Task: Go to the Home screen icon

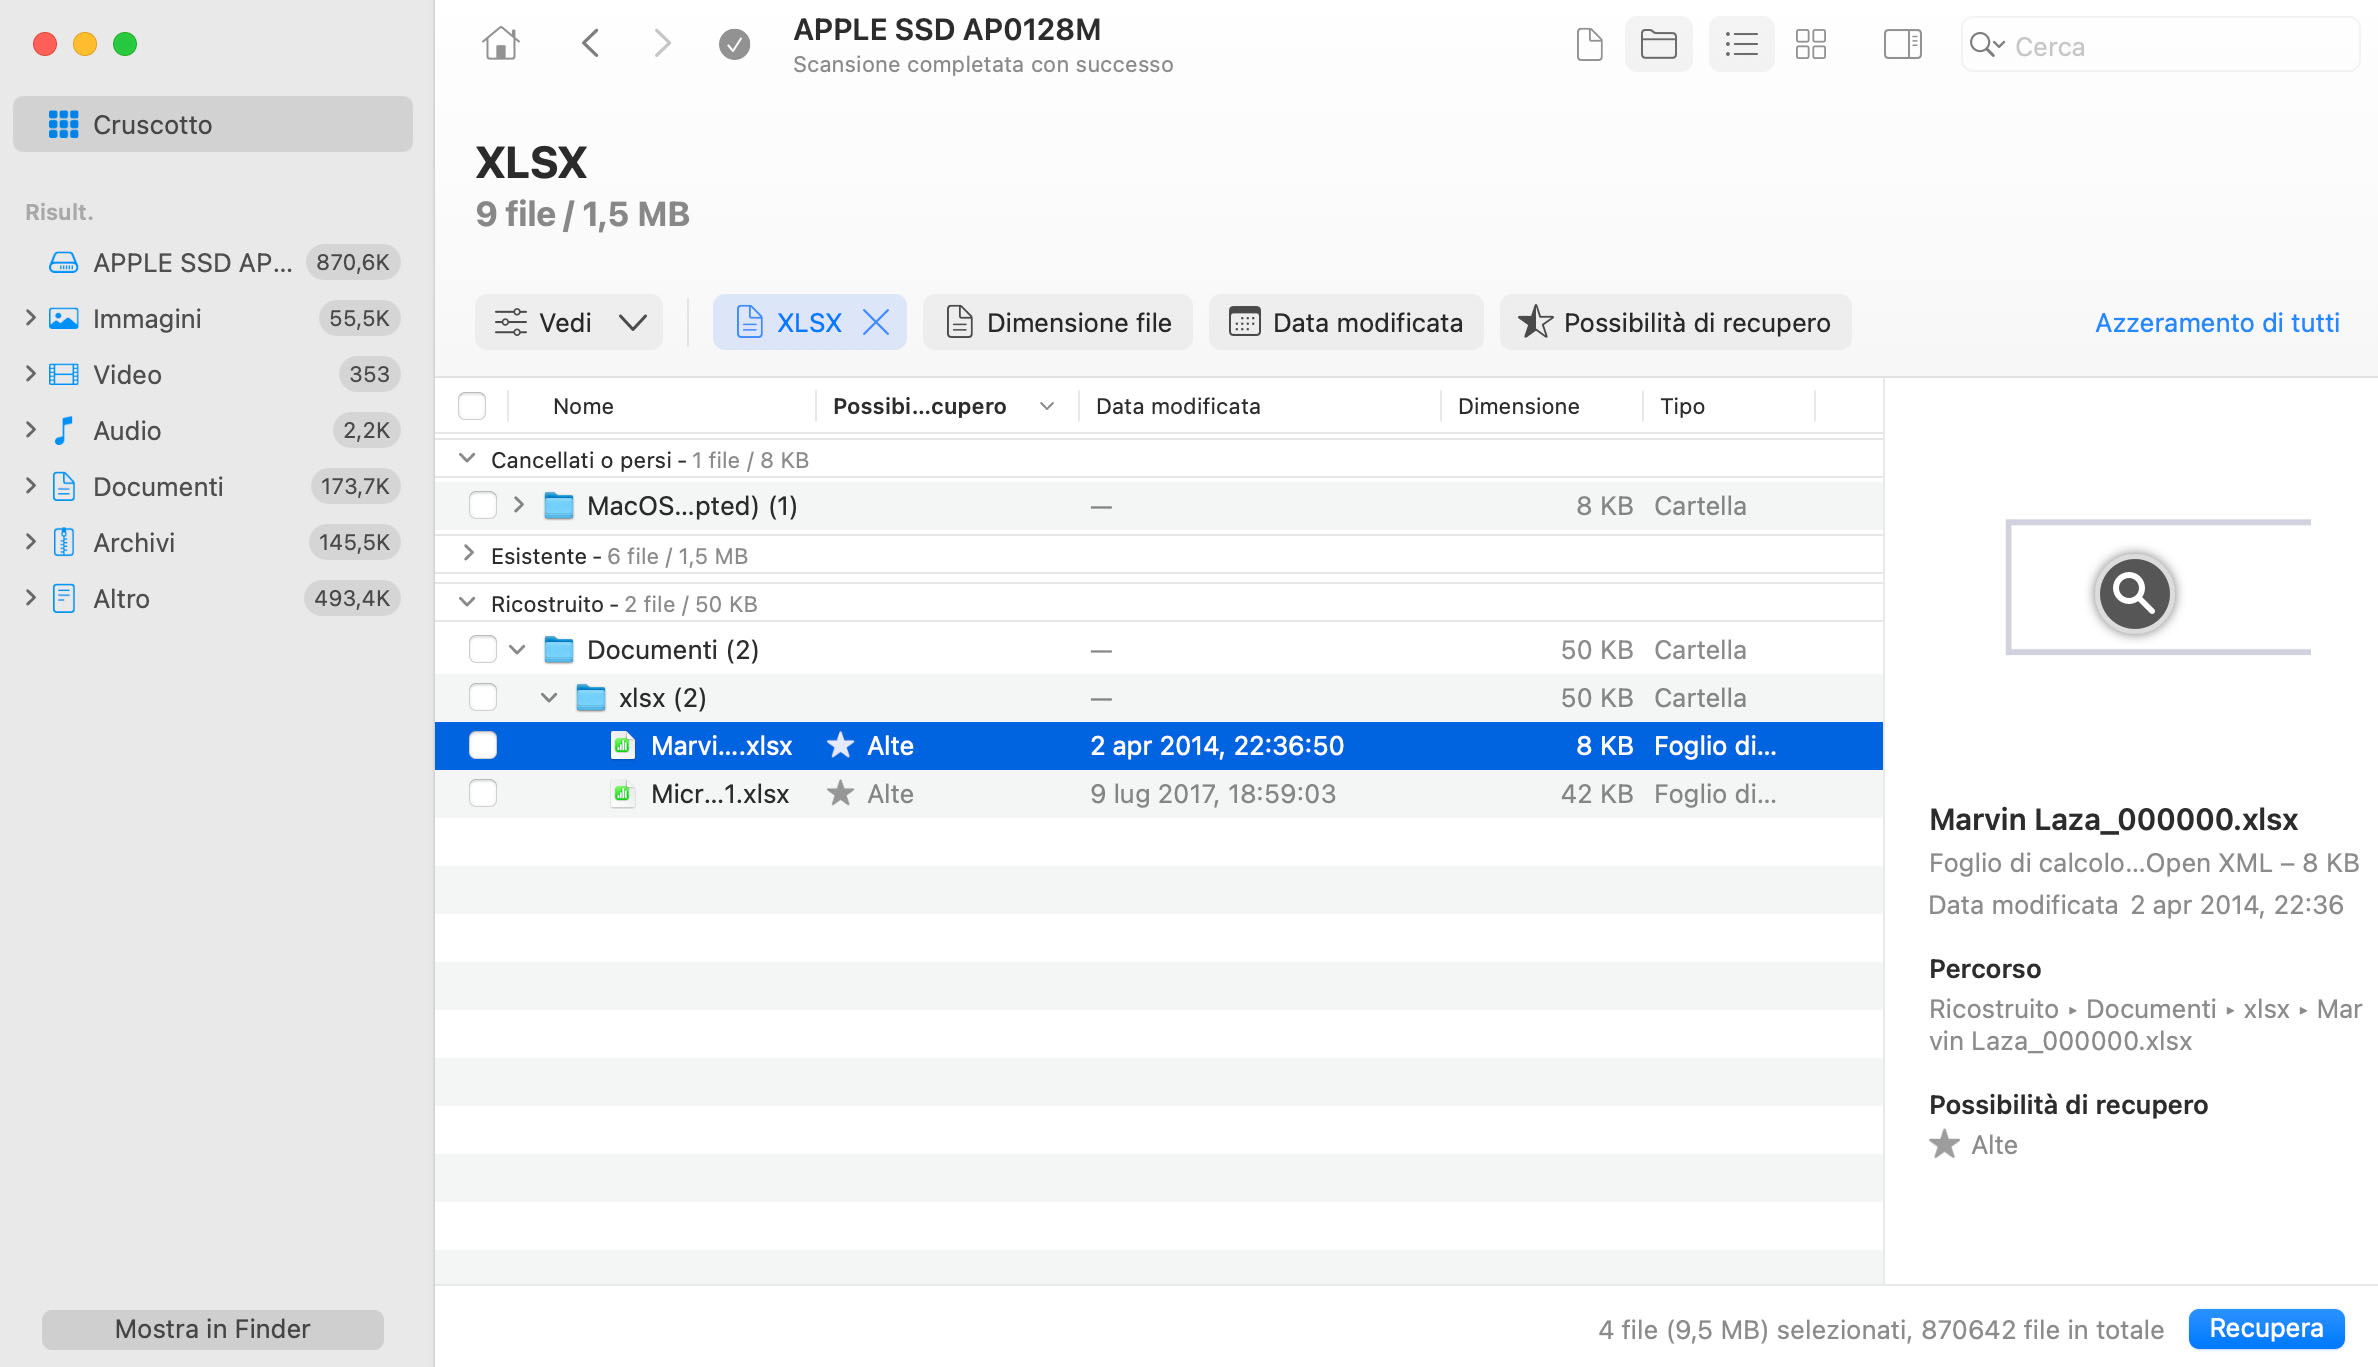Action: (x=501, y=44)
